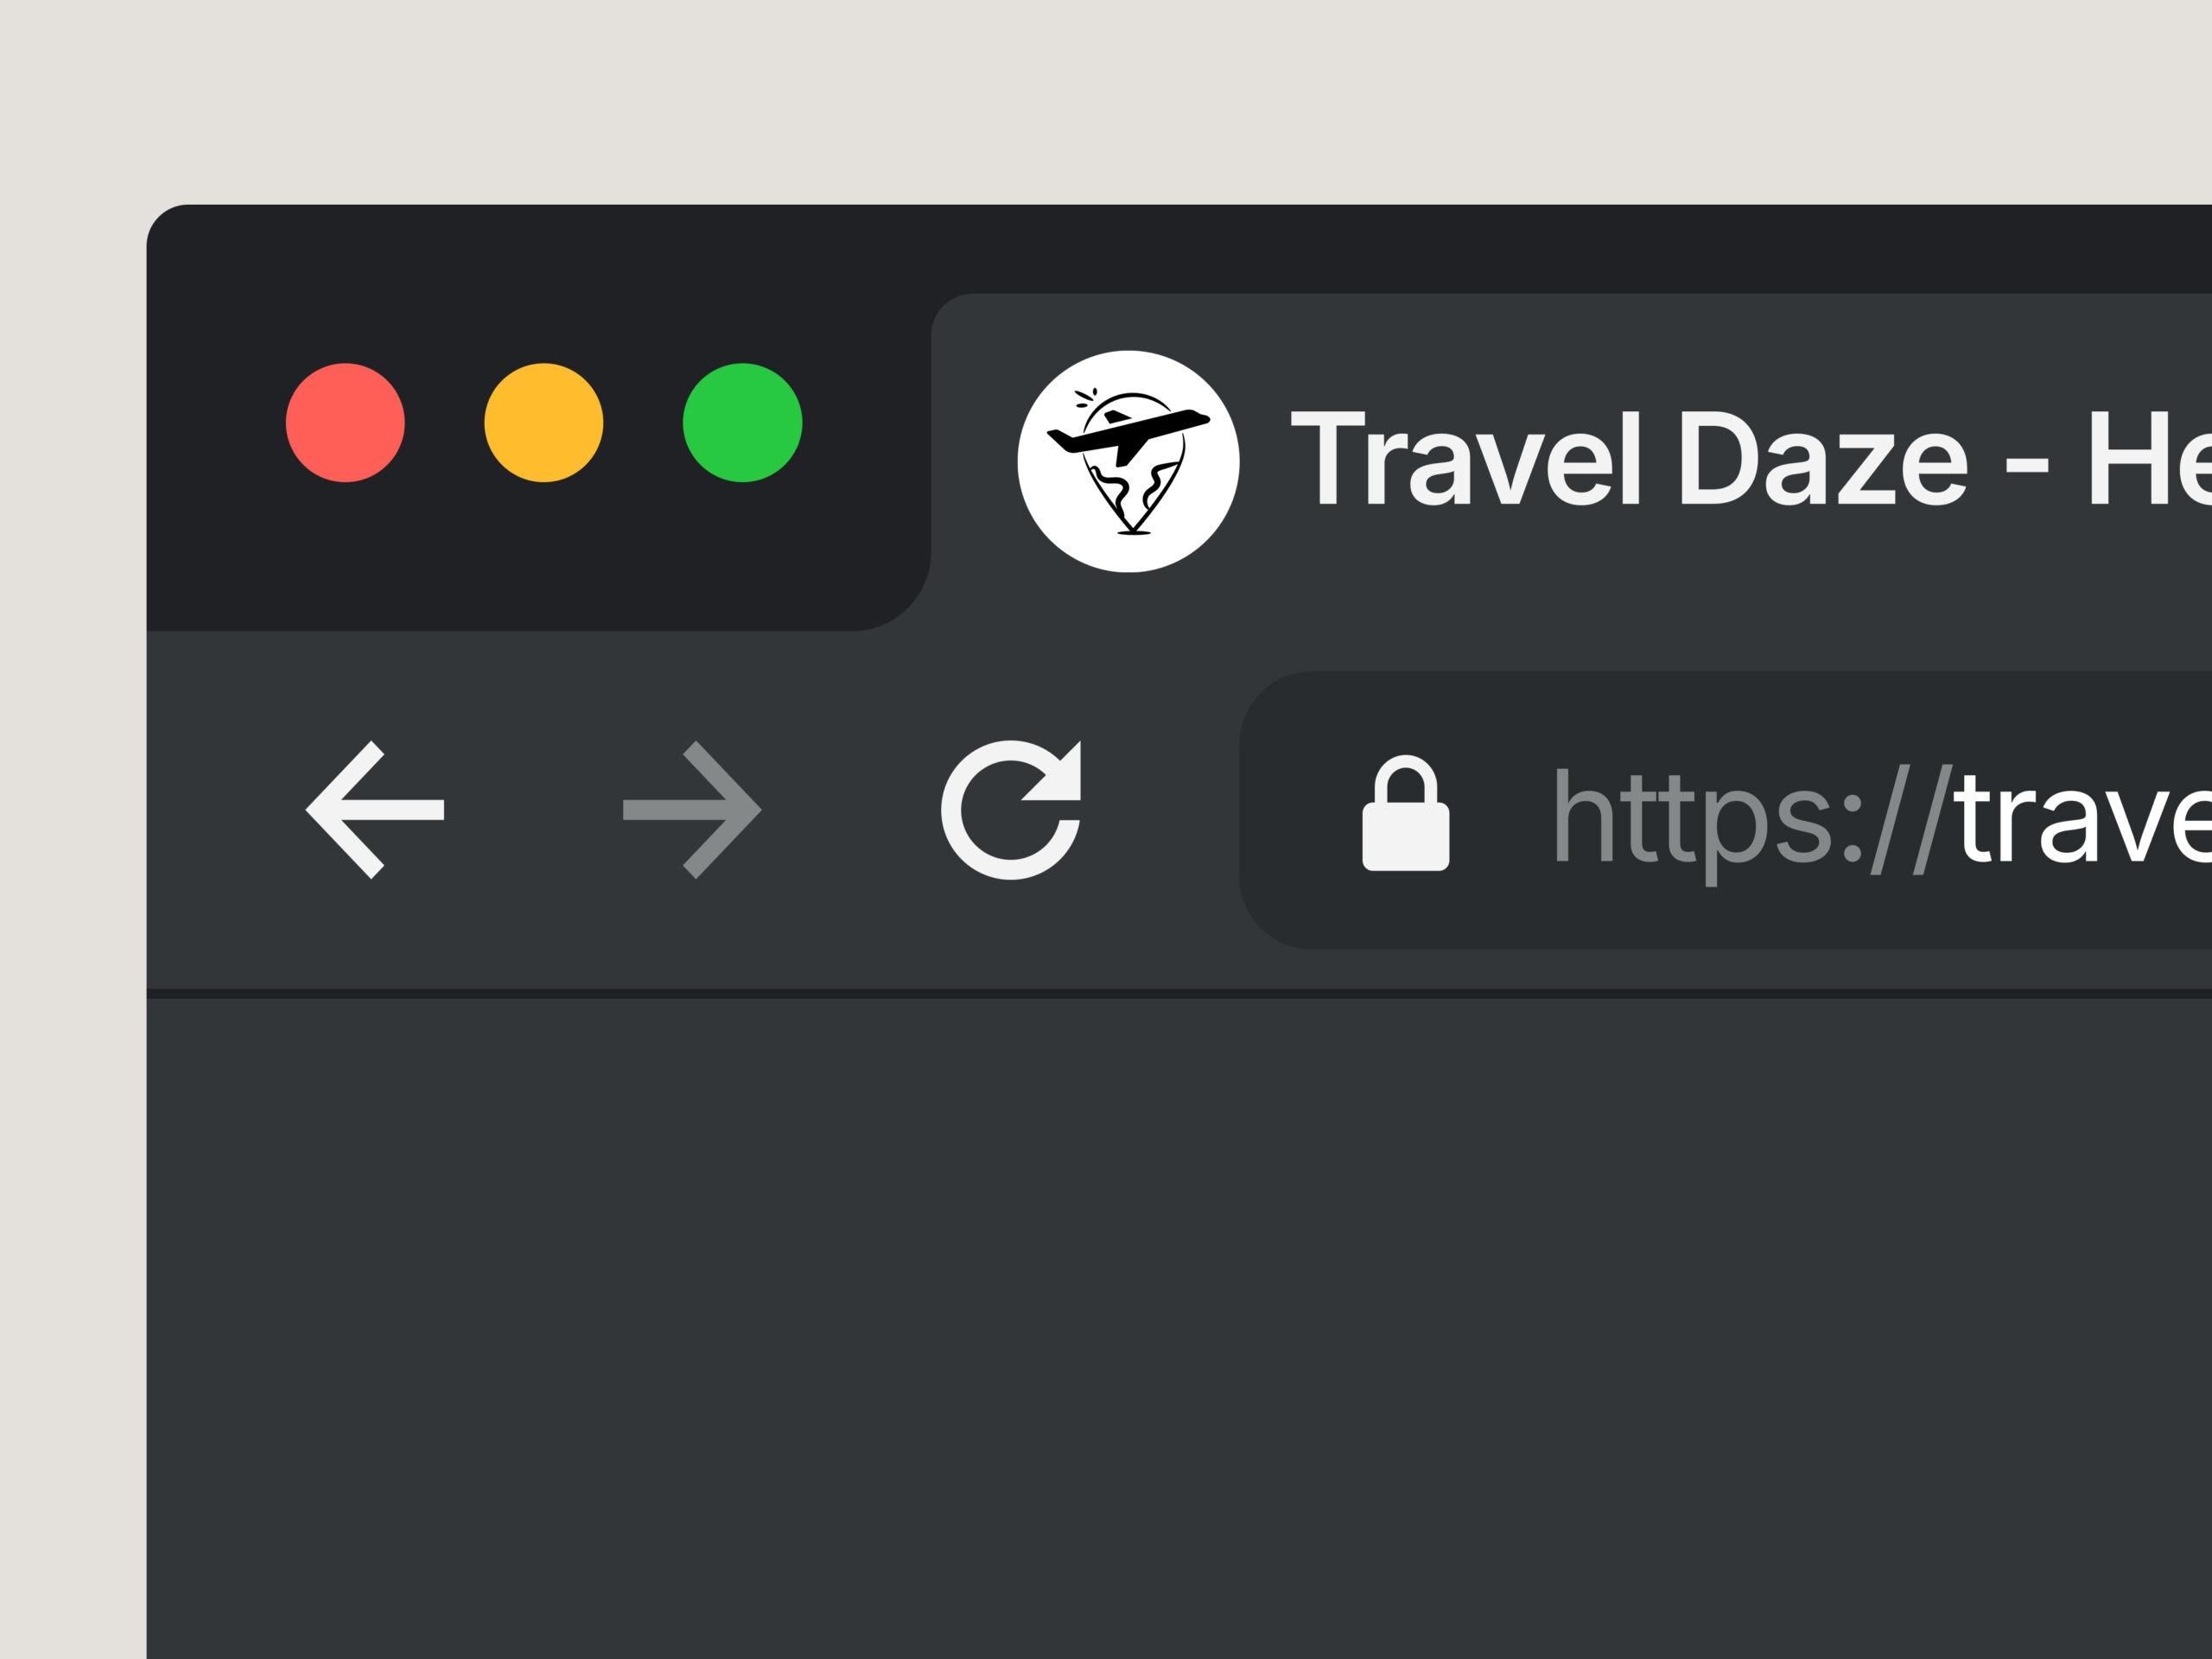The height and width of the screenshot is (1659, 2212).
Task: Click the grayed forward arrow button
Action: (692, 810)
